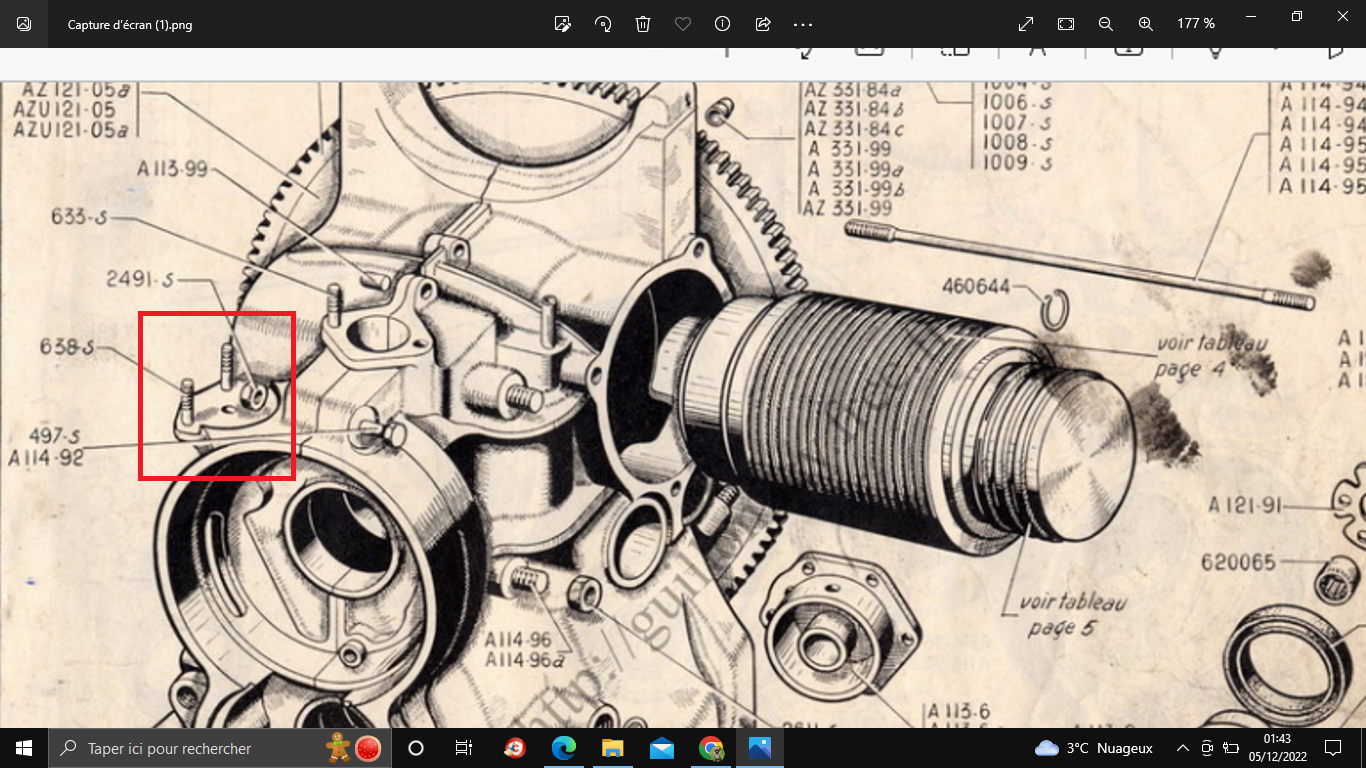Open Task View from taskbar
Viewport: 1366px width, 768px height.
coord(464,748)
